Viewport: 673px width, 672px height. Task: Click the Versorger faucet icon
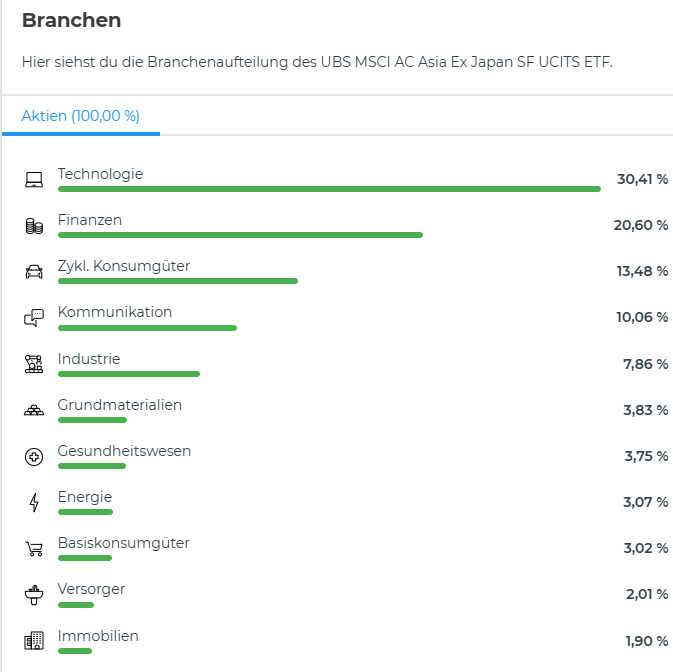click(34, 594)
